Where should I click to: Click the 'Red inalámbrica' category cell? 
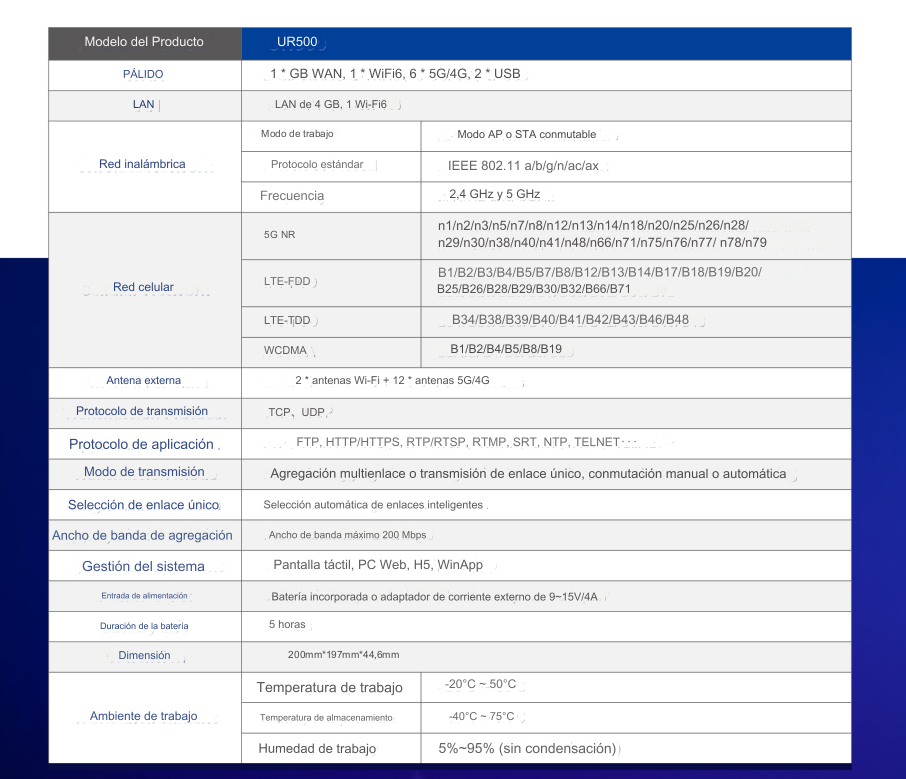[142, 164]
